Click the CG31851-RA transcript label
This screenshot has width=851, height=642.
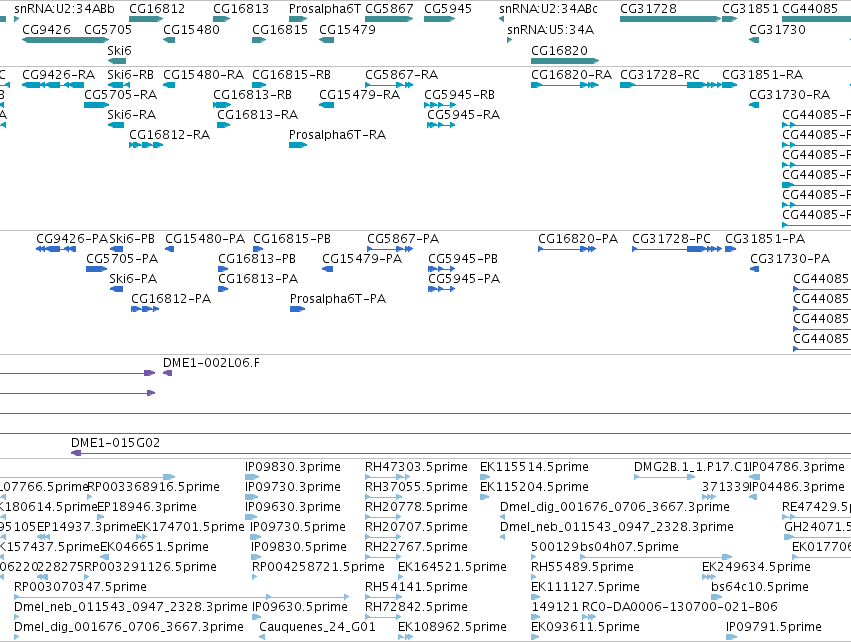pyautogui.click(x=763, y=74)
